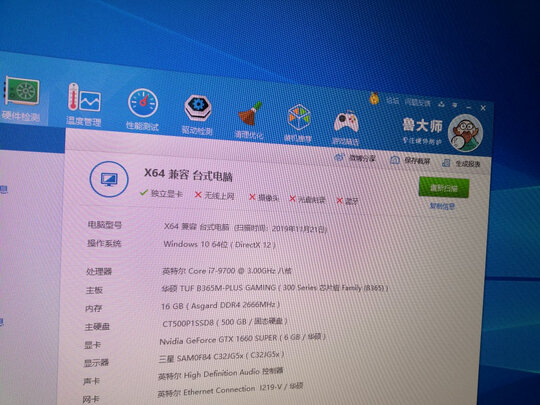The width and height of the screenshot is (540, 405).
Task: Click the 主硬盘 label
Action: coord(97,326)
